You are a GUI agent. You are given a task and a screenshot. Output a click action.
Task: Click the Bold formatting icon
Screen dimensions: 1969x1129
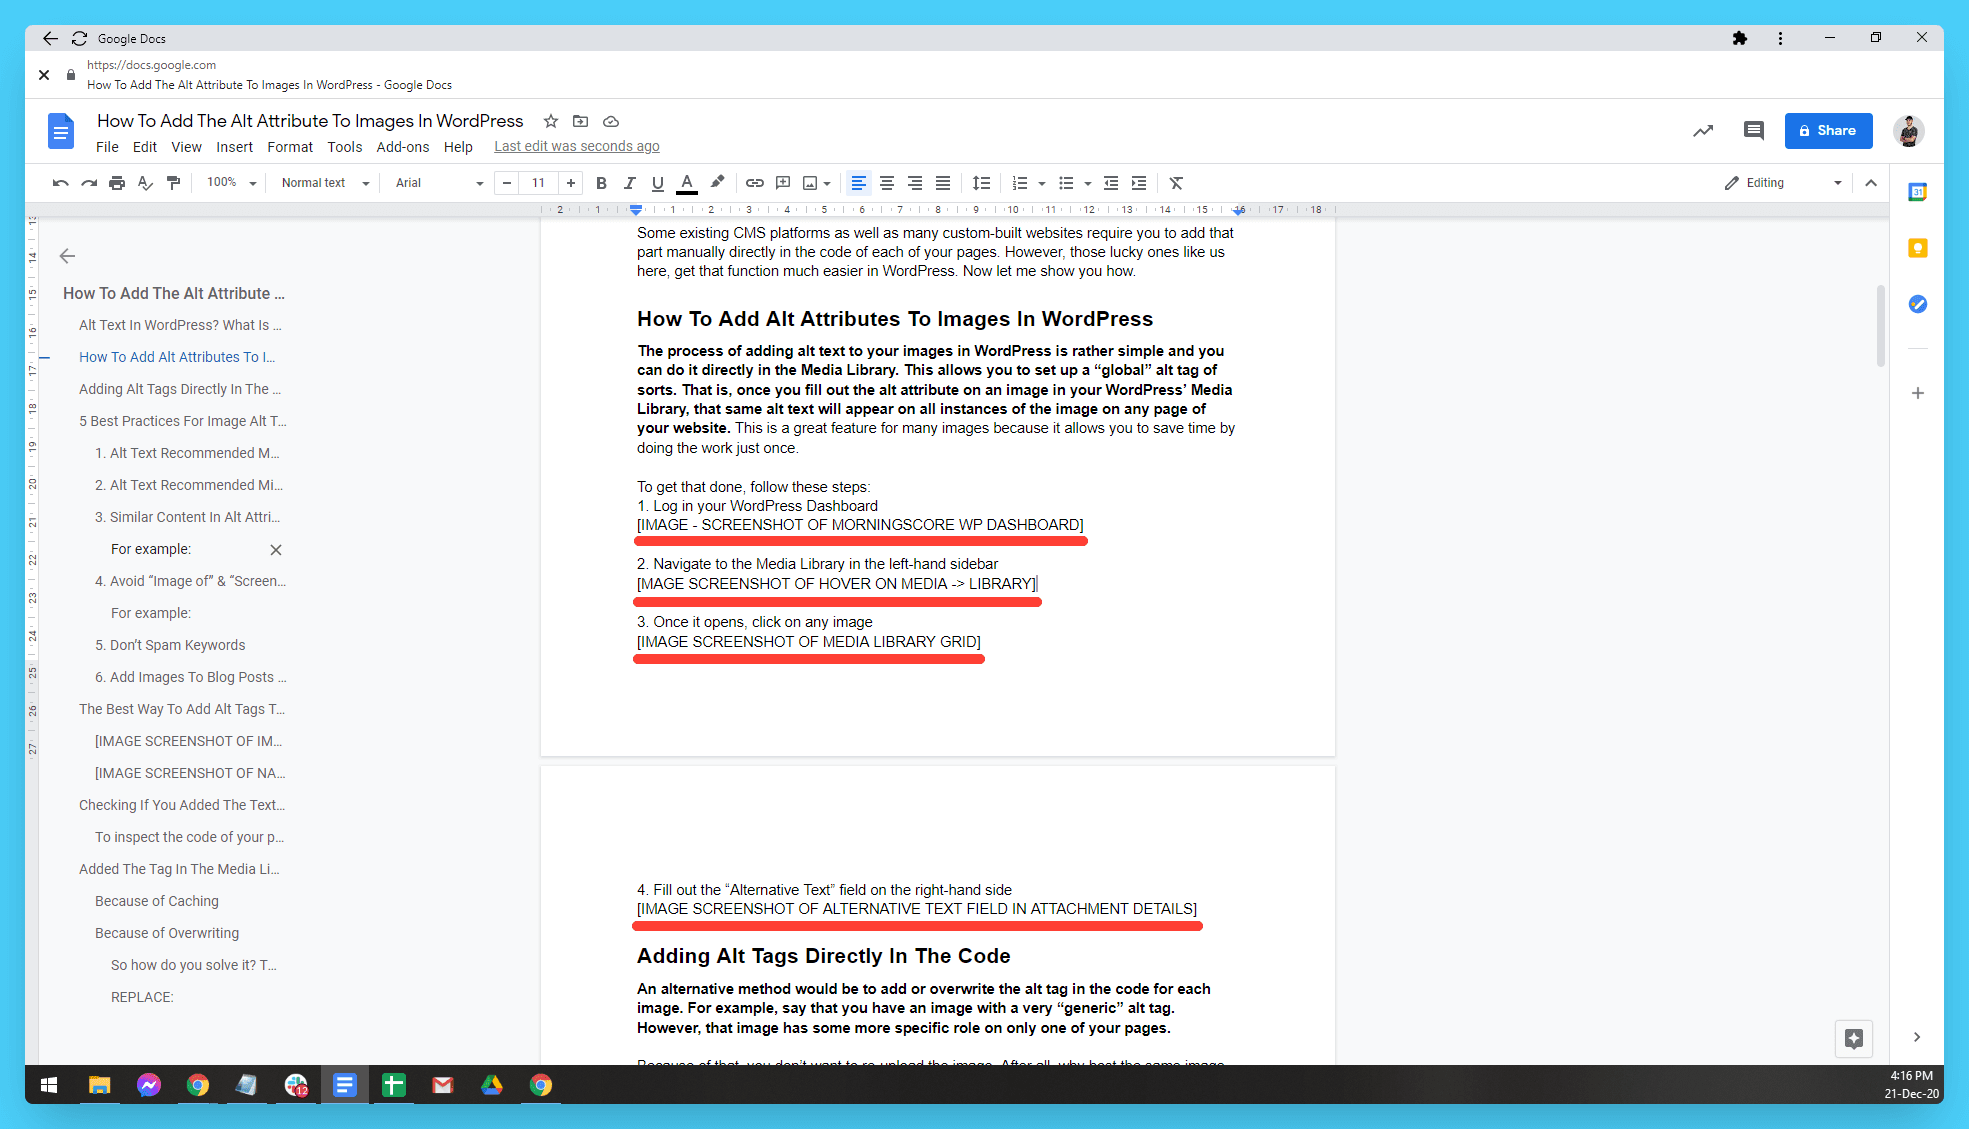pyautogui.click(x=603, y=183)
